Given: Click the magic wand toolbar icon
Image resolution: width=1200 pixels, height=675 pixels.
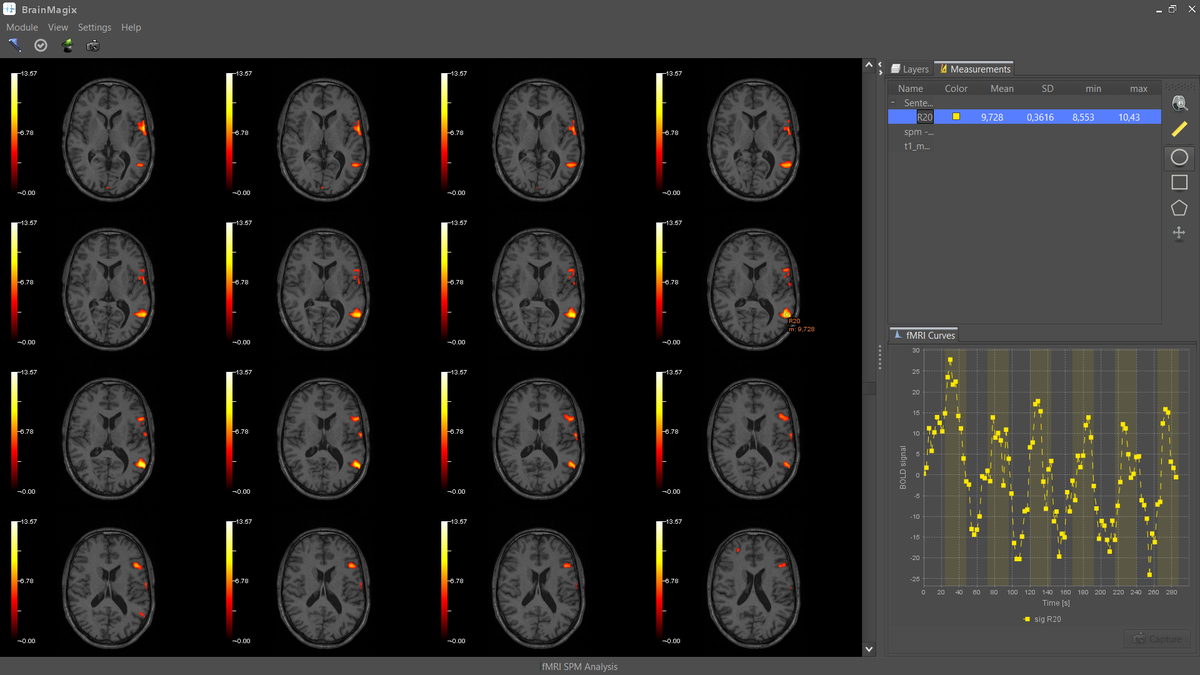Looking at the screenshot, I should 14,45.
